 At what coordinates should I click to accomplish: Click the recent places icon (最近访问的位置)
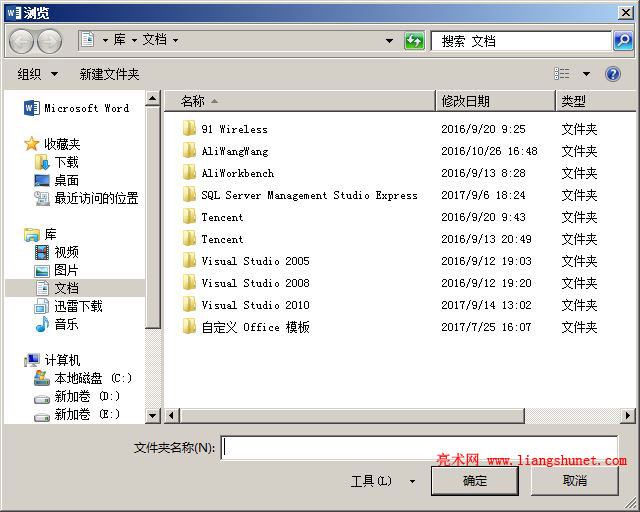coord(42,198)
